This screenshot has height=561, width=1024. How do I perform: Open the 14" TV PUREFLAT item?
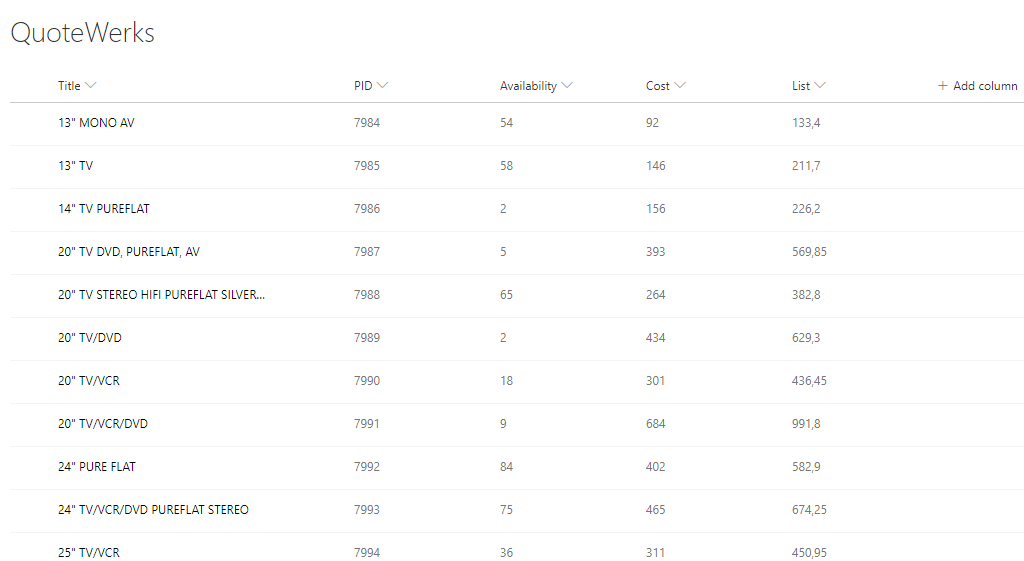click(104, 209)
